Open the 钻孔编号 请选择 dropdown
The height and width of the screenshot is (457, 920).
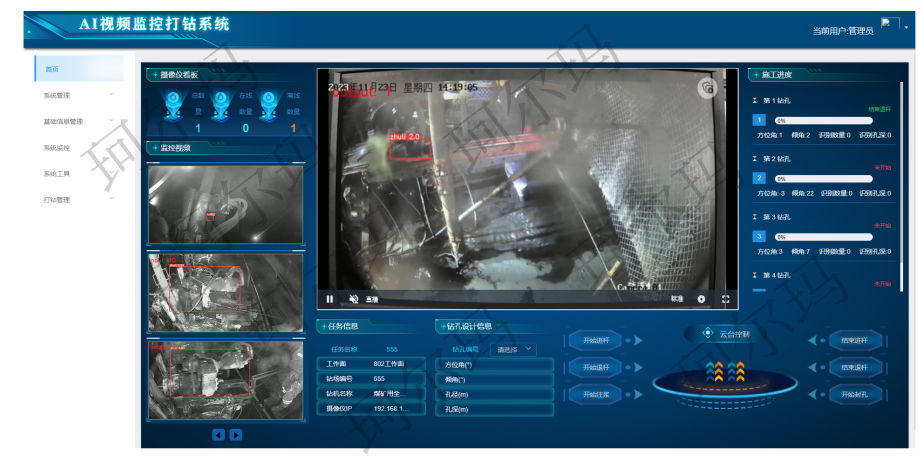tap(515, 349)
